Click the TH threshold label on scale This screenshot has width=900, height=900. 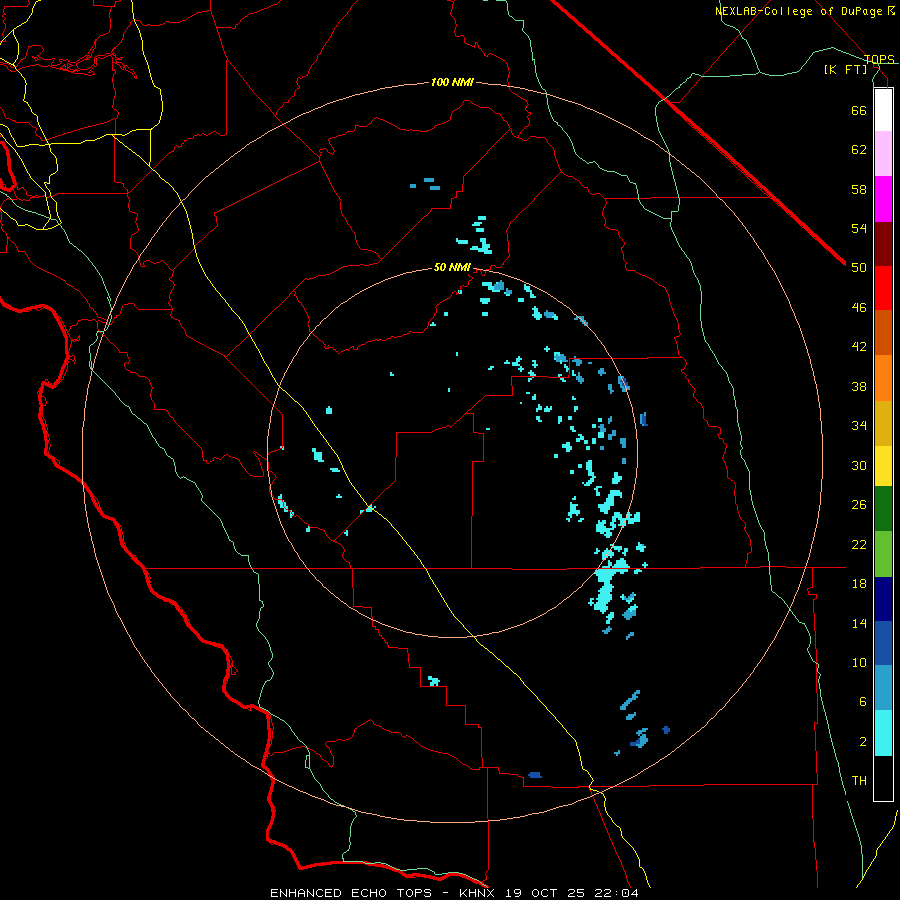(x=859, y=781)
